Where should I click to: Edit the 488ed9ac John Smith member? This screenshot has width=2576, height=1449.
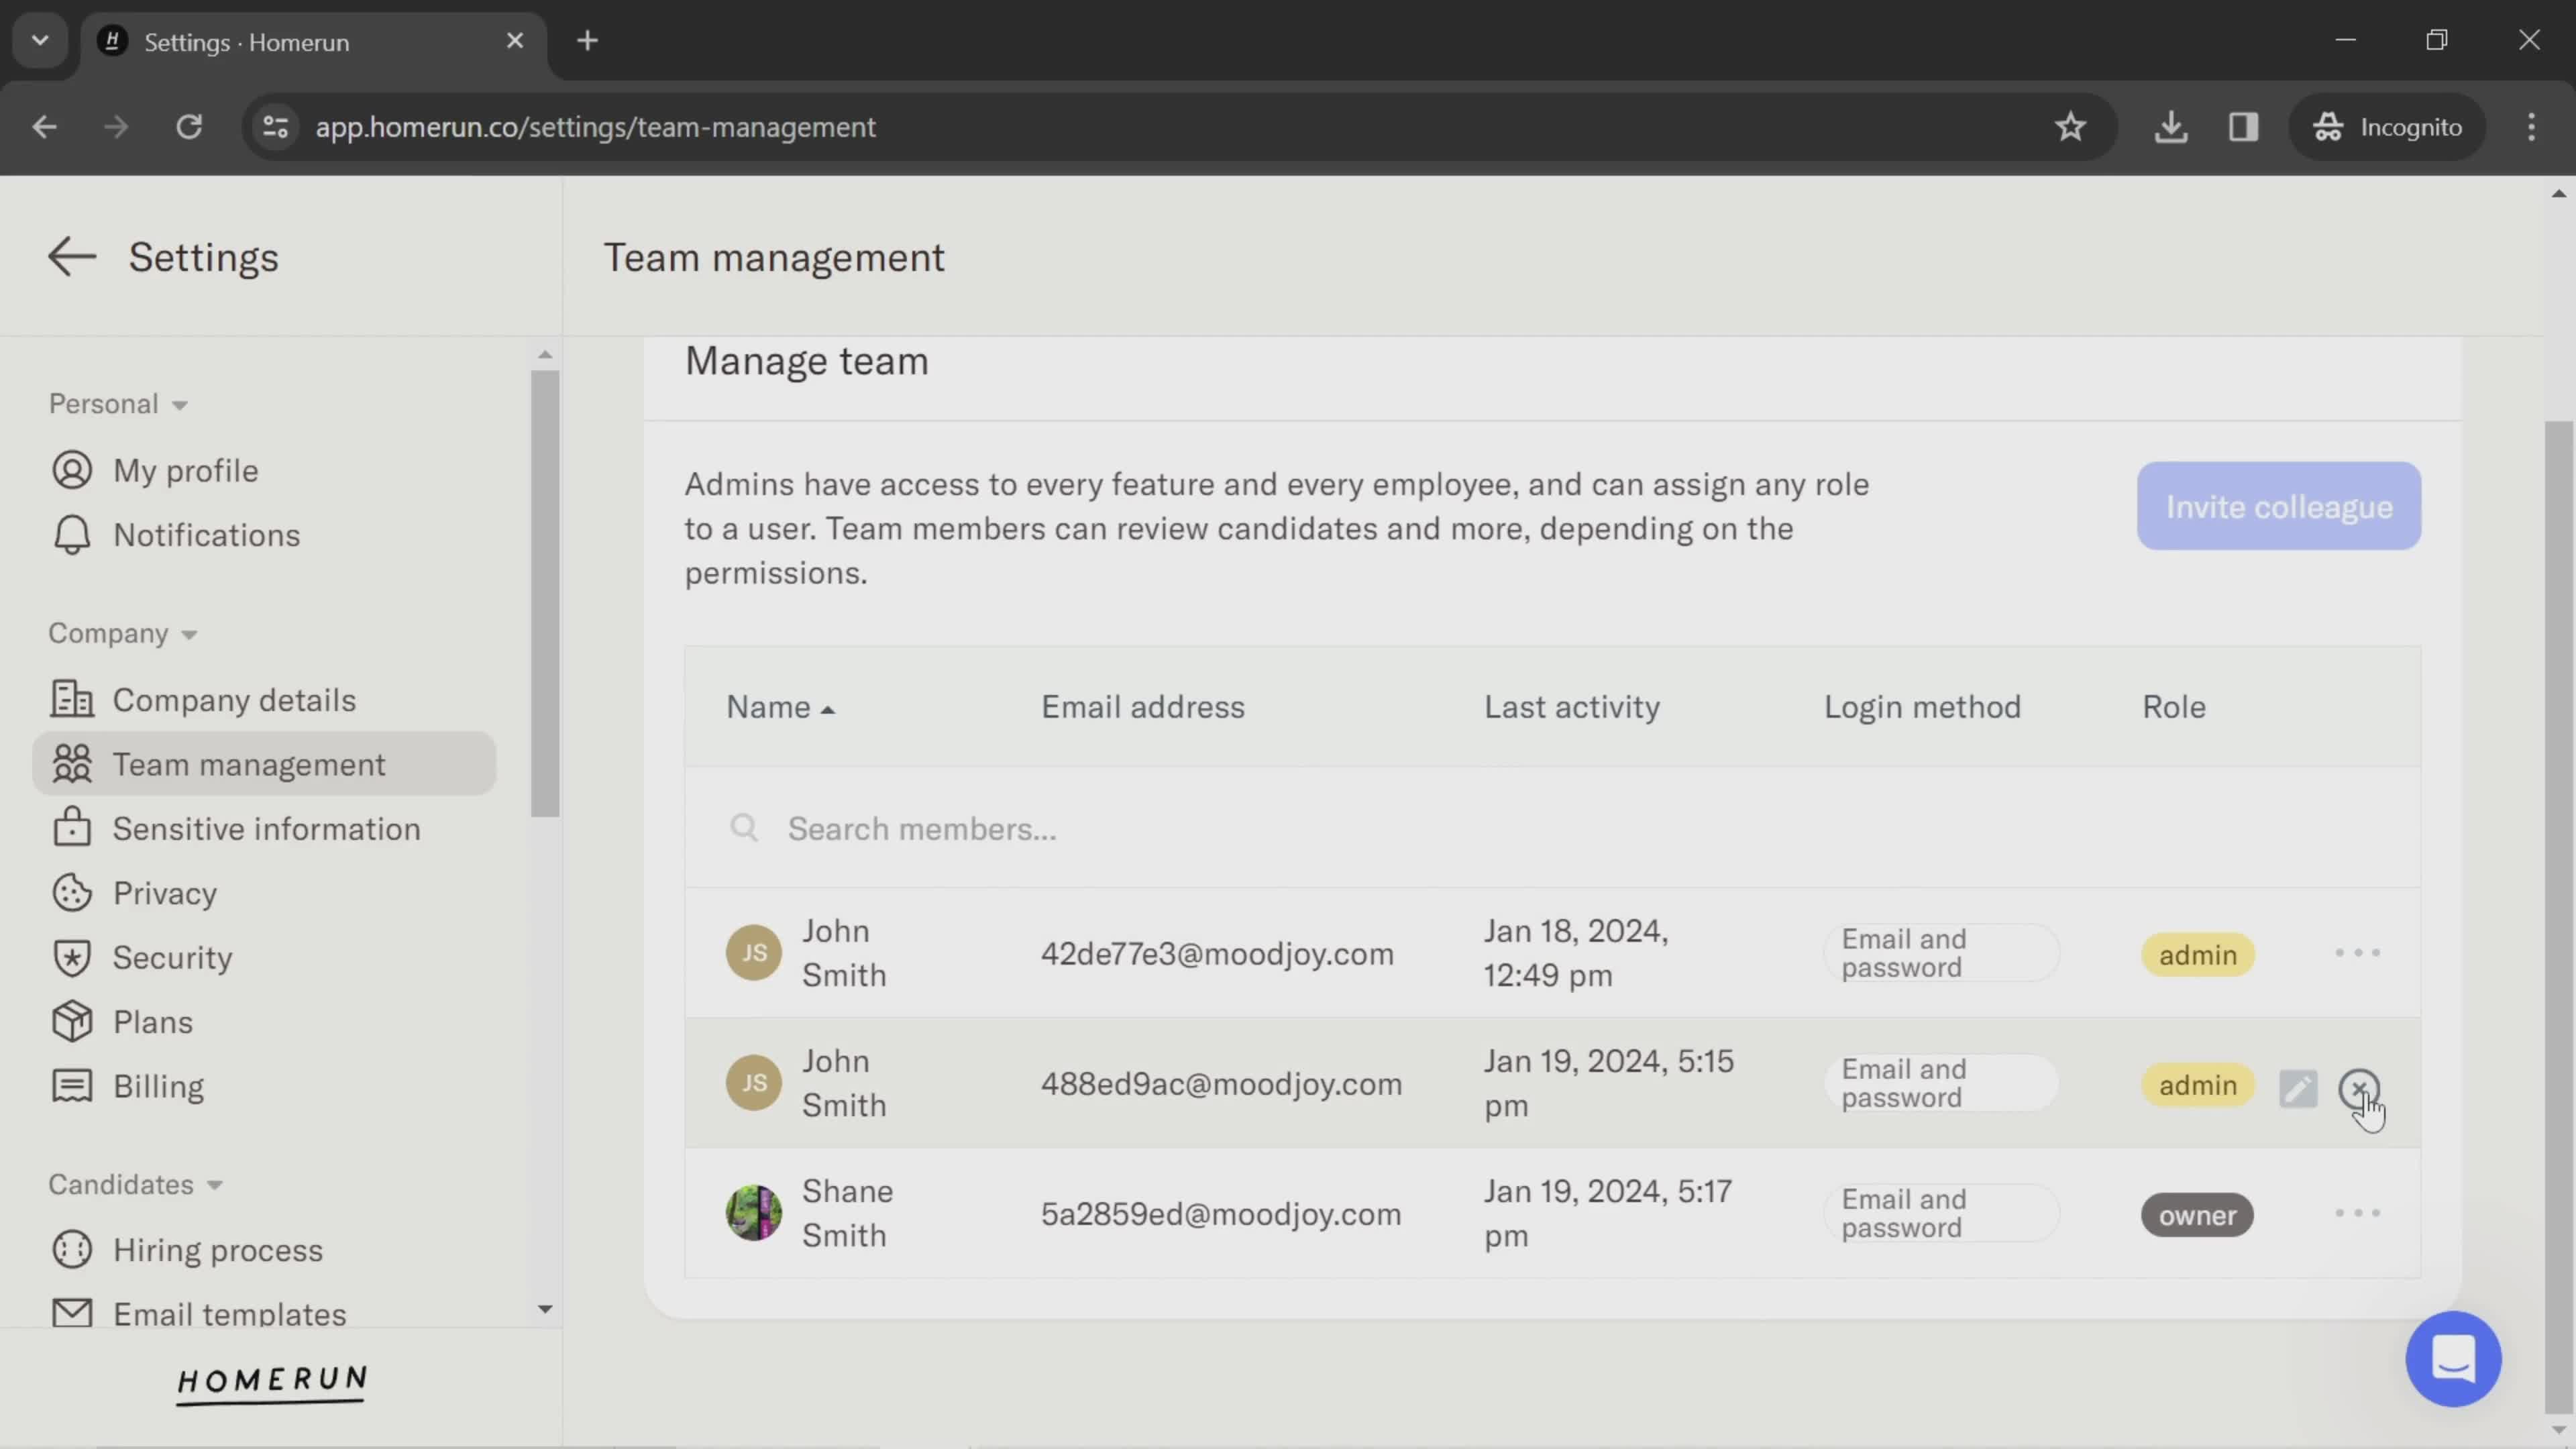click(2298, 1088)
